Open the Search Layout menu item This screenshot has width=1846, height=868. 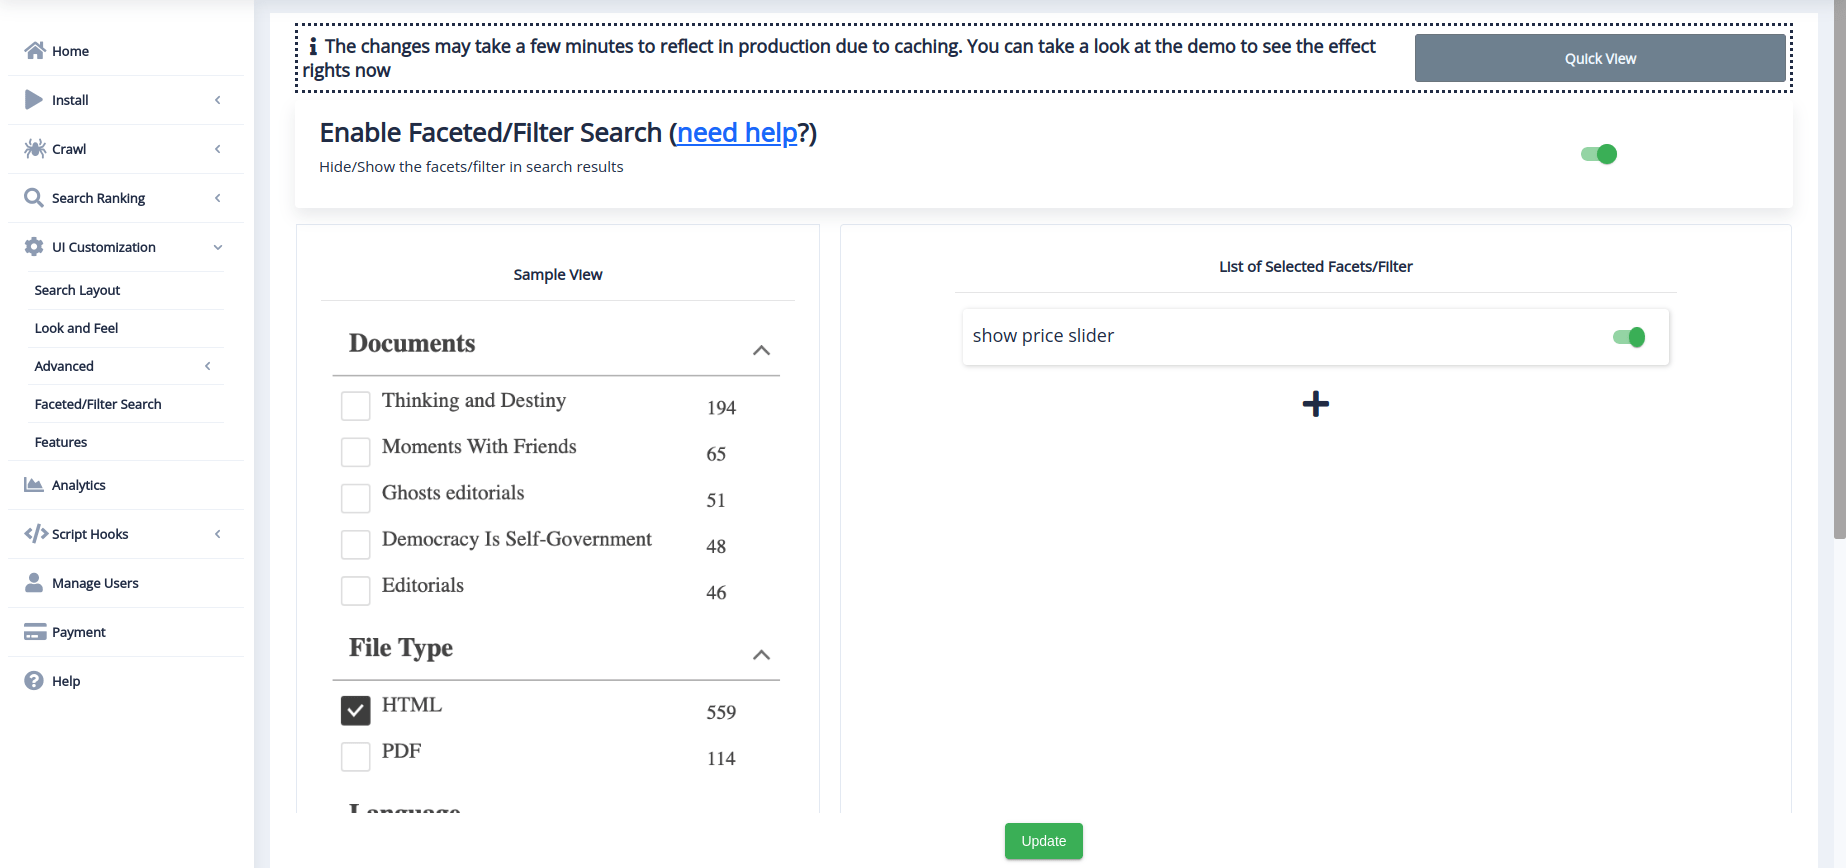pyautogui.click(x=77, y=290)
